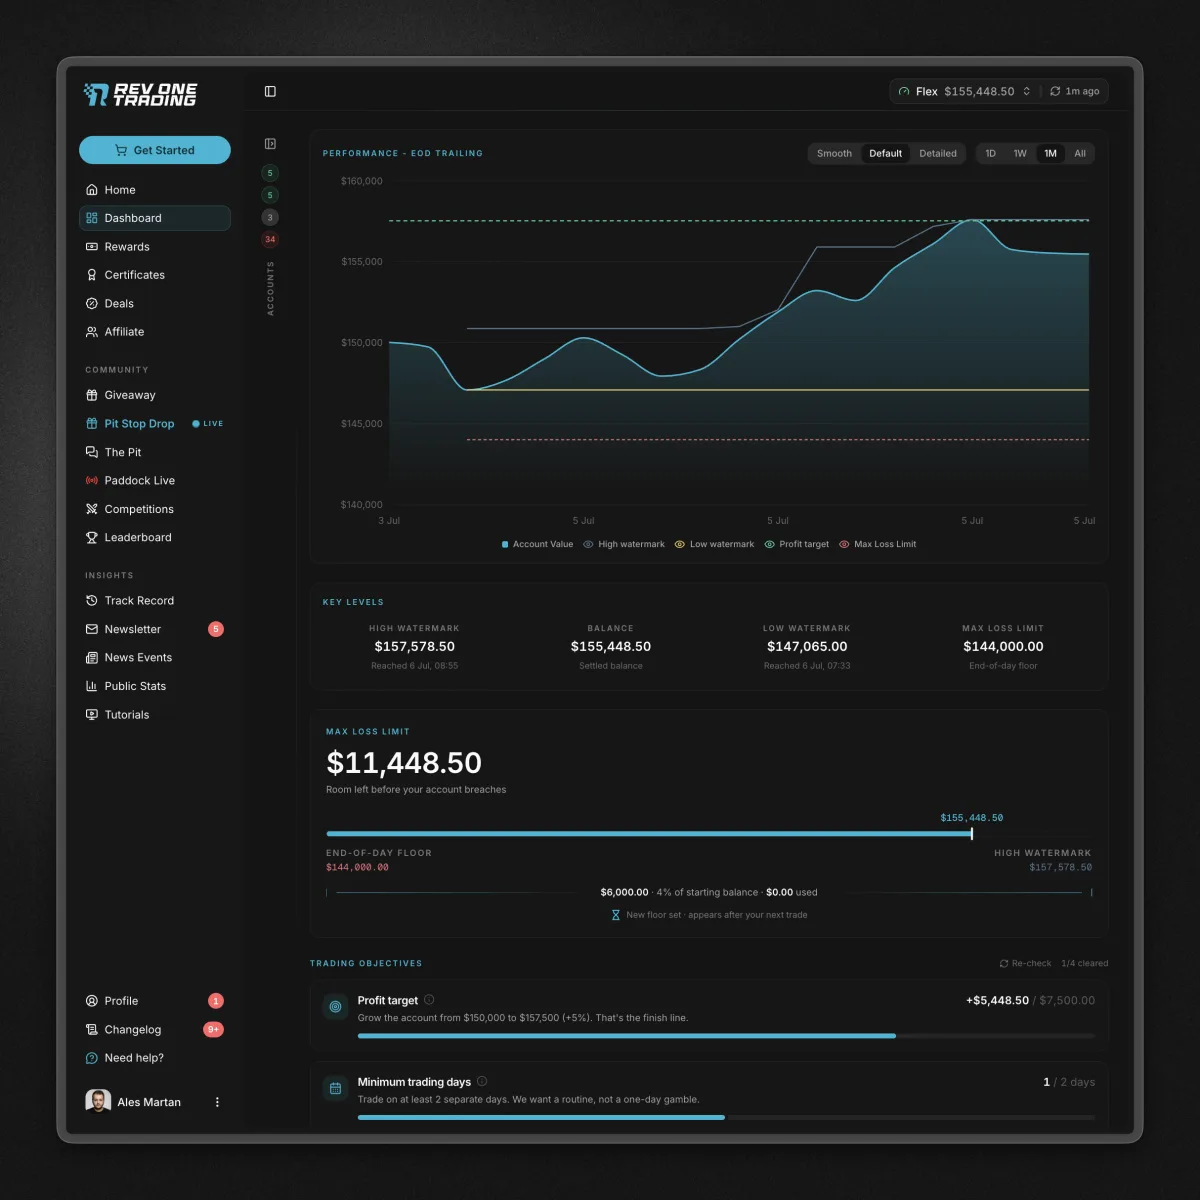Refresh data via 1m ago button
This screenshot has width=1200, height=1200.
tap(1074, 91)
